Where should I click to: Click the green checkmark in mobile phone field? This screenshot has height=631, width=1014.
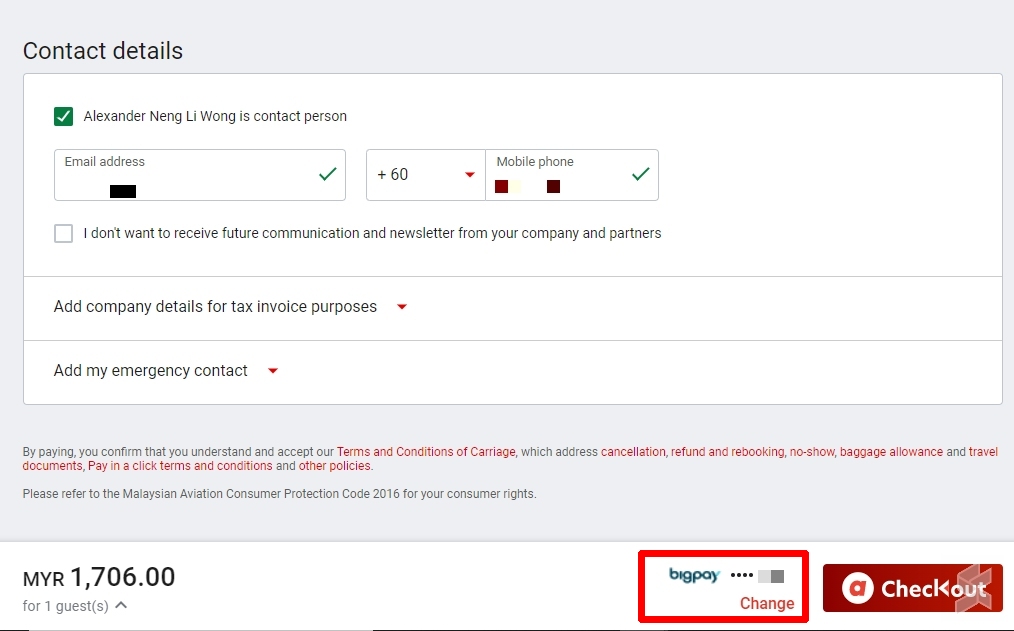coord(641,174)
